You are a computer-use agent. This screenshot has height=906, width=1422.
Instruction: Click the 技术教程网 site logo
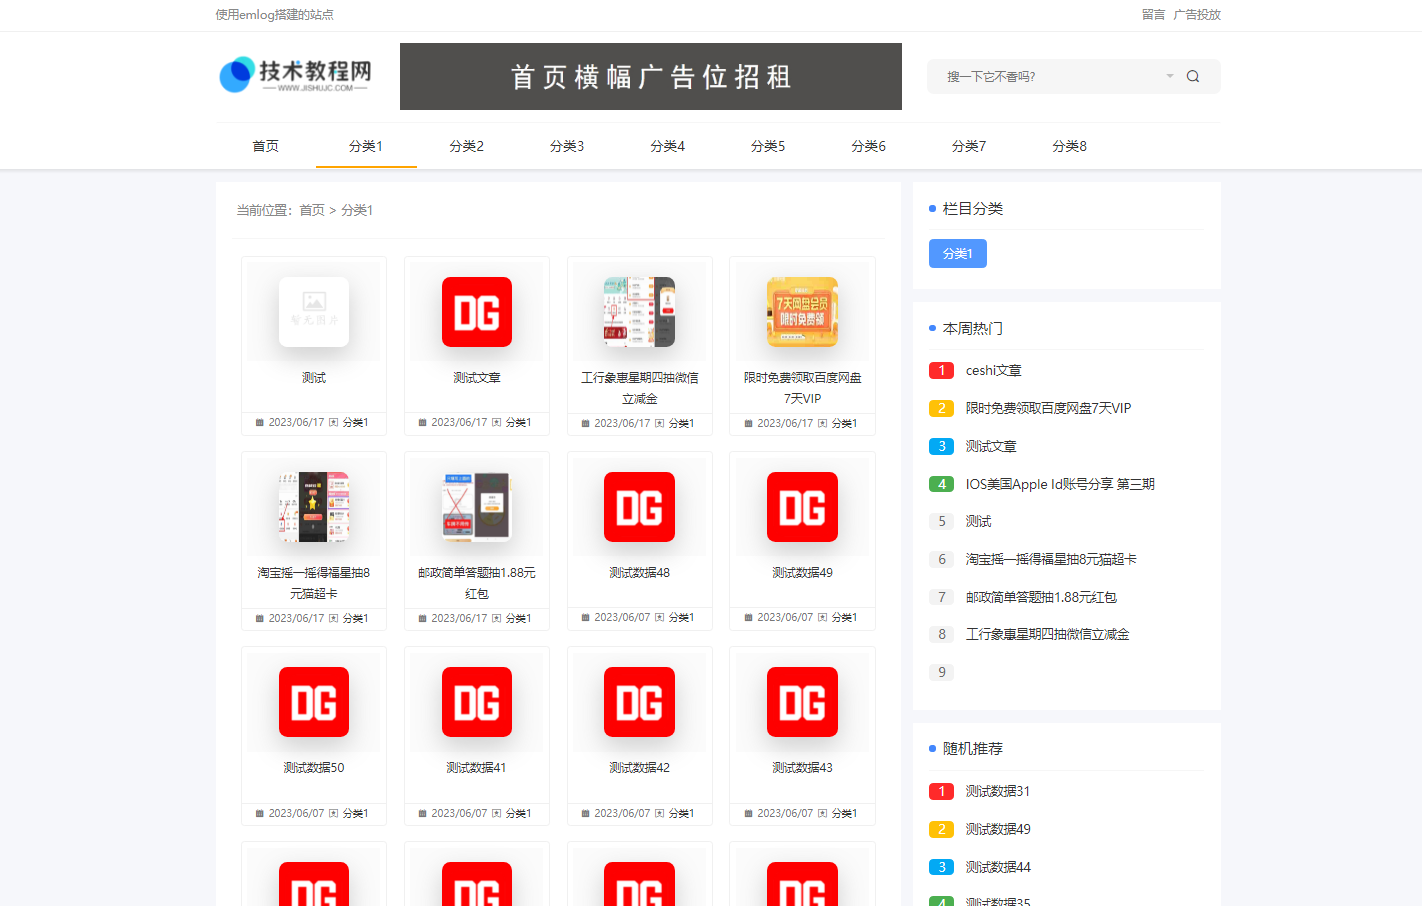click(x=295, y=75)
